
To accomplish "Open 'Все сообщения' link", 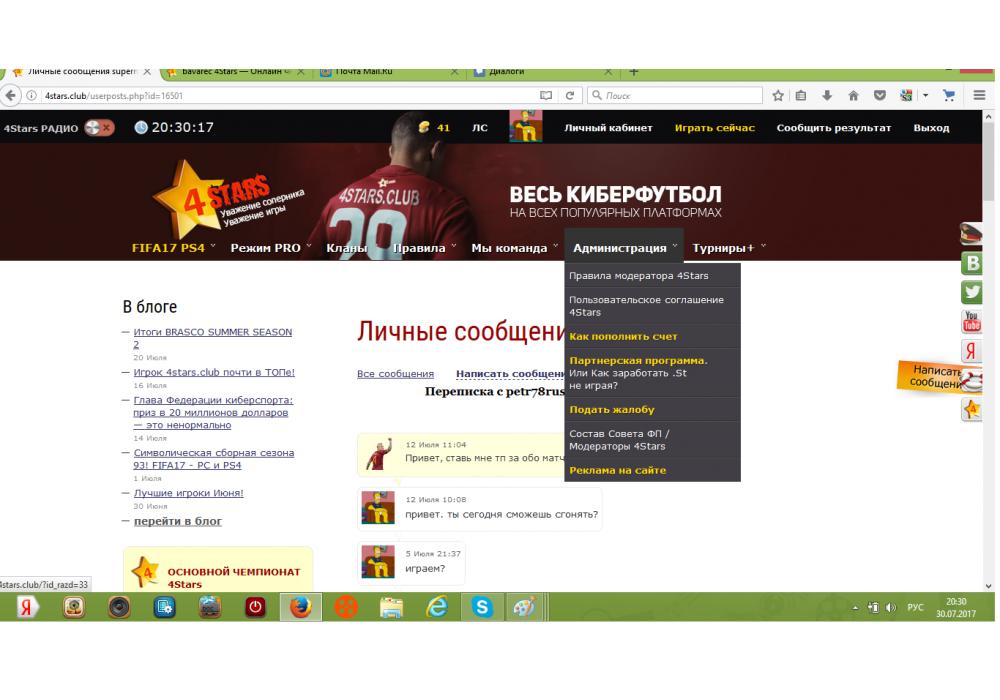I will click(395, 374).
